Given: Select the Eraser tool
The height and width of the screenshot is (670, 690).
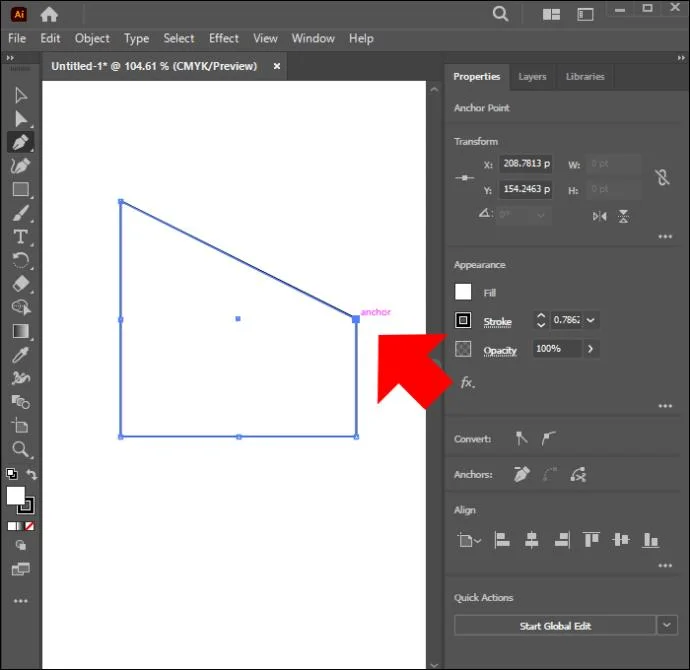Looking at the screenshot, I should coord(21,284).
